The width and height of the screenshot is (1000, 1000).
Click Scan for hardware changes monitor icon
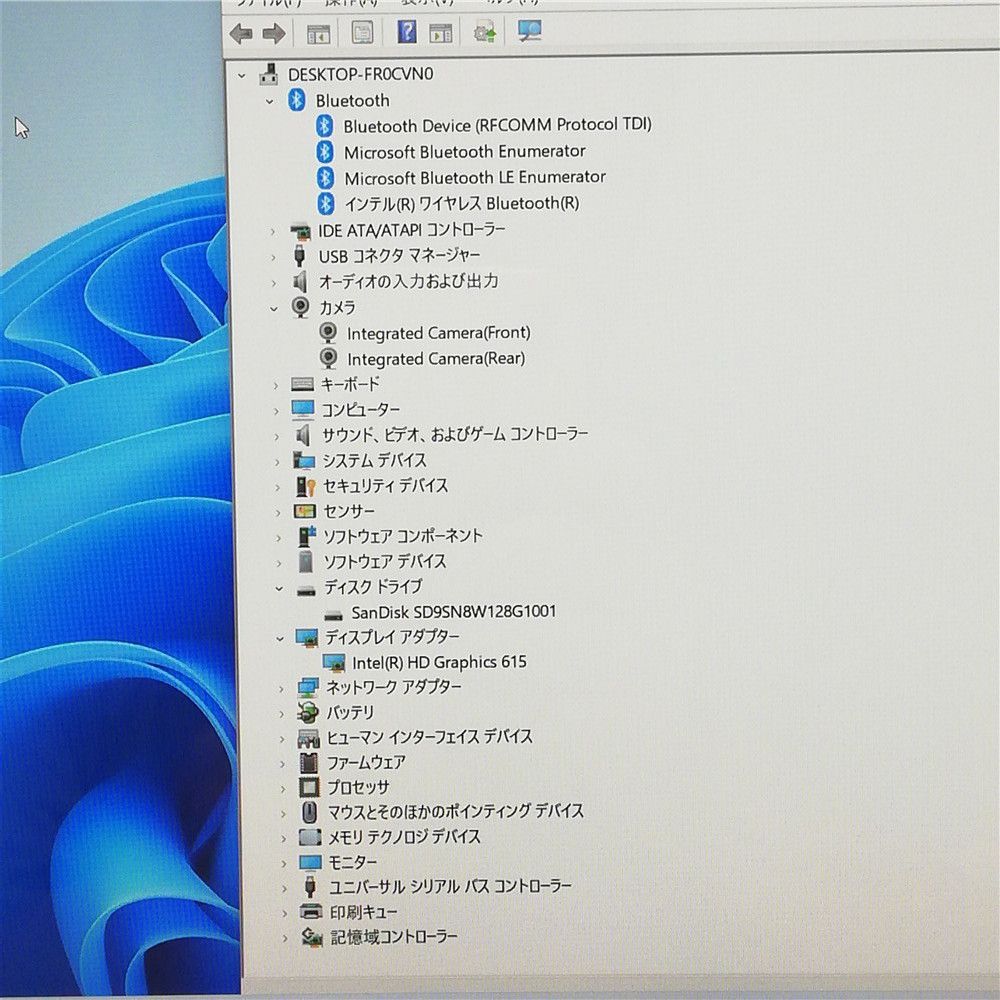pyautogui.click(x=529, y=32)
